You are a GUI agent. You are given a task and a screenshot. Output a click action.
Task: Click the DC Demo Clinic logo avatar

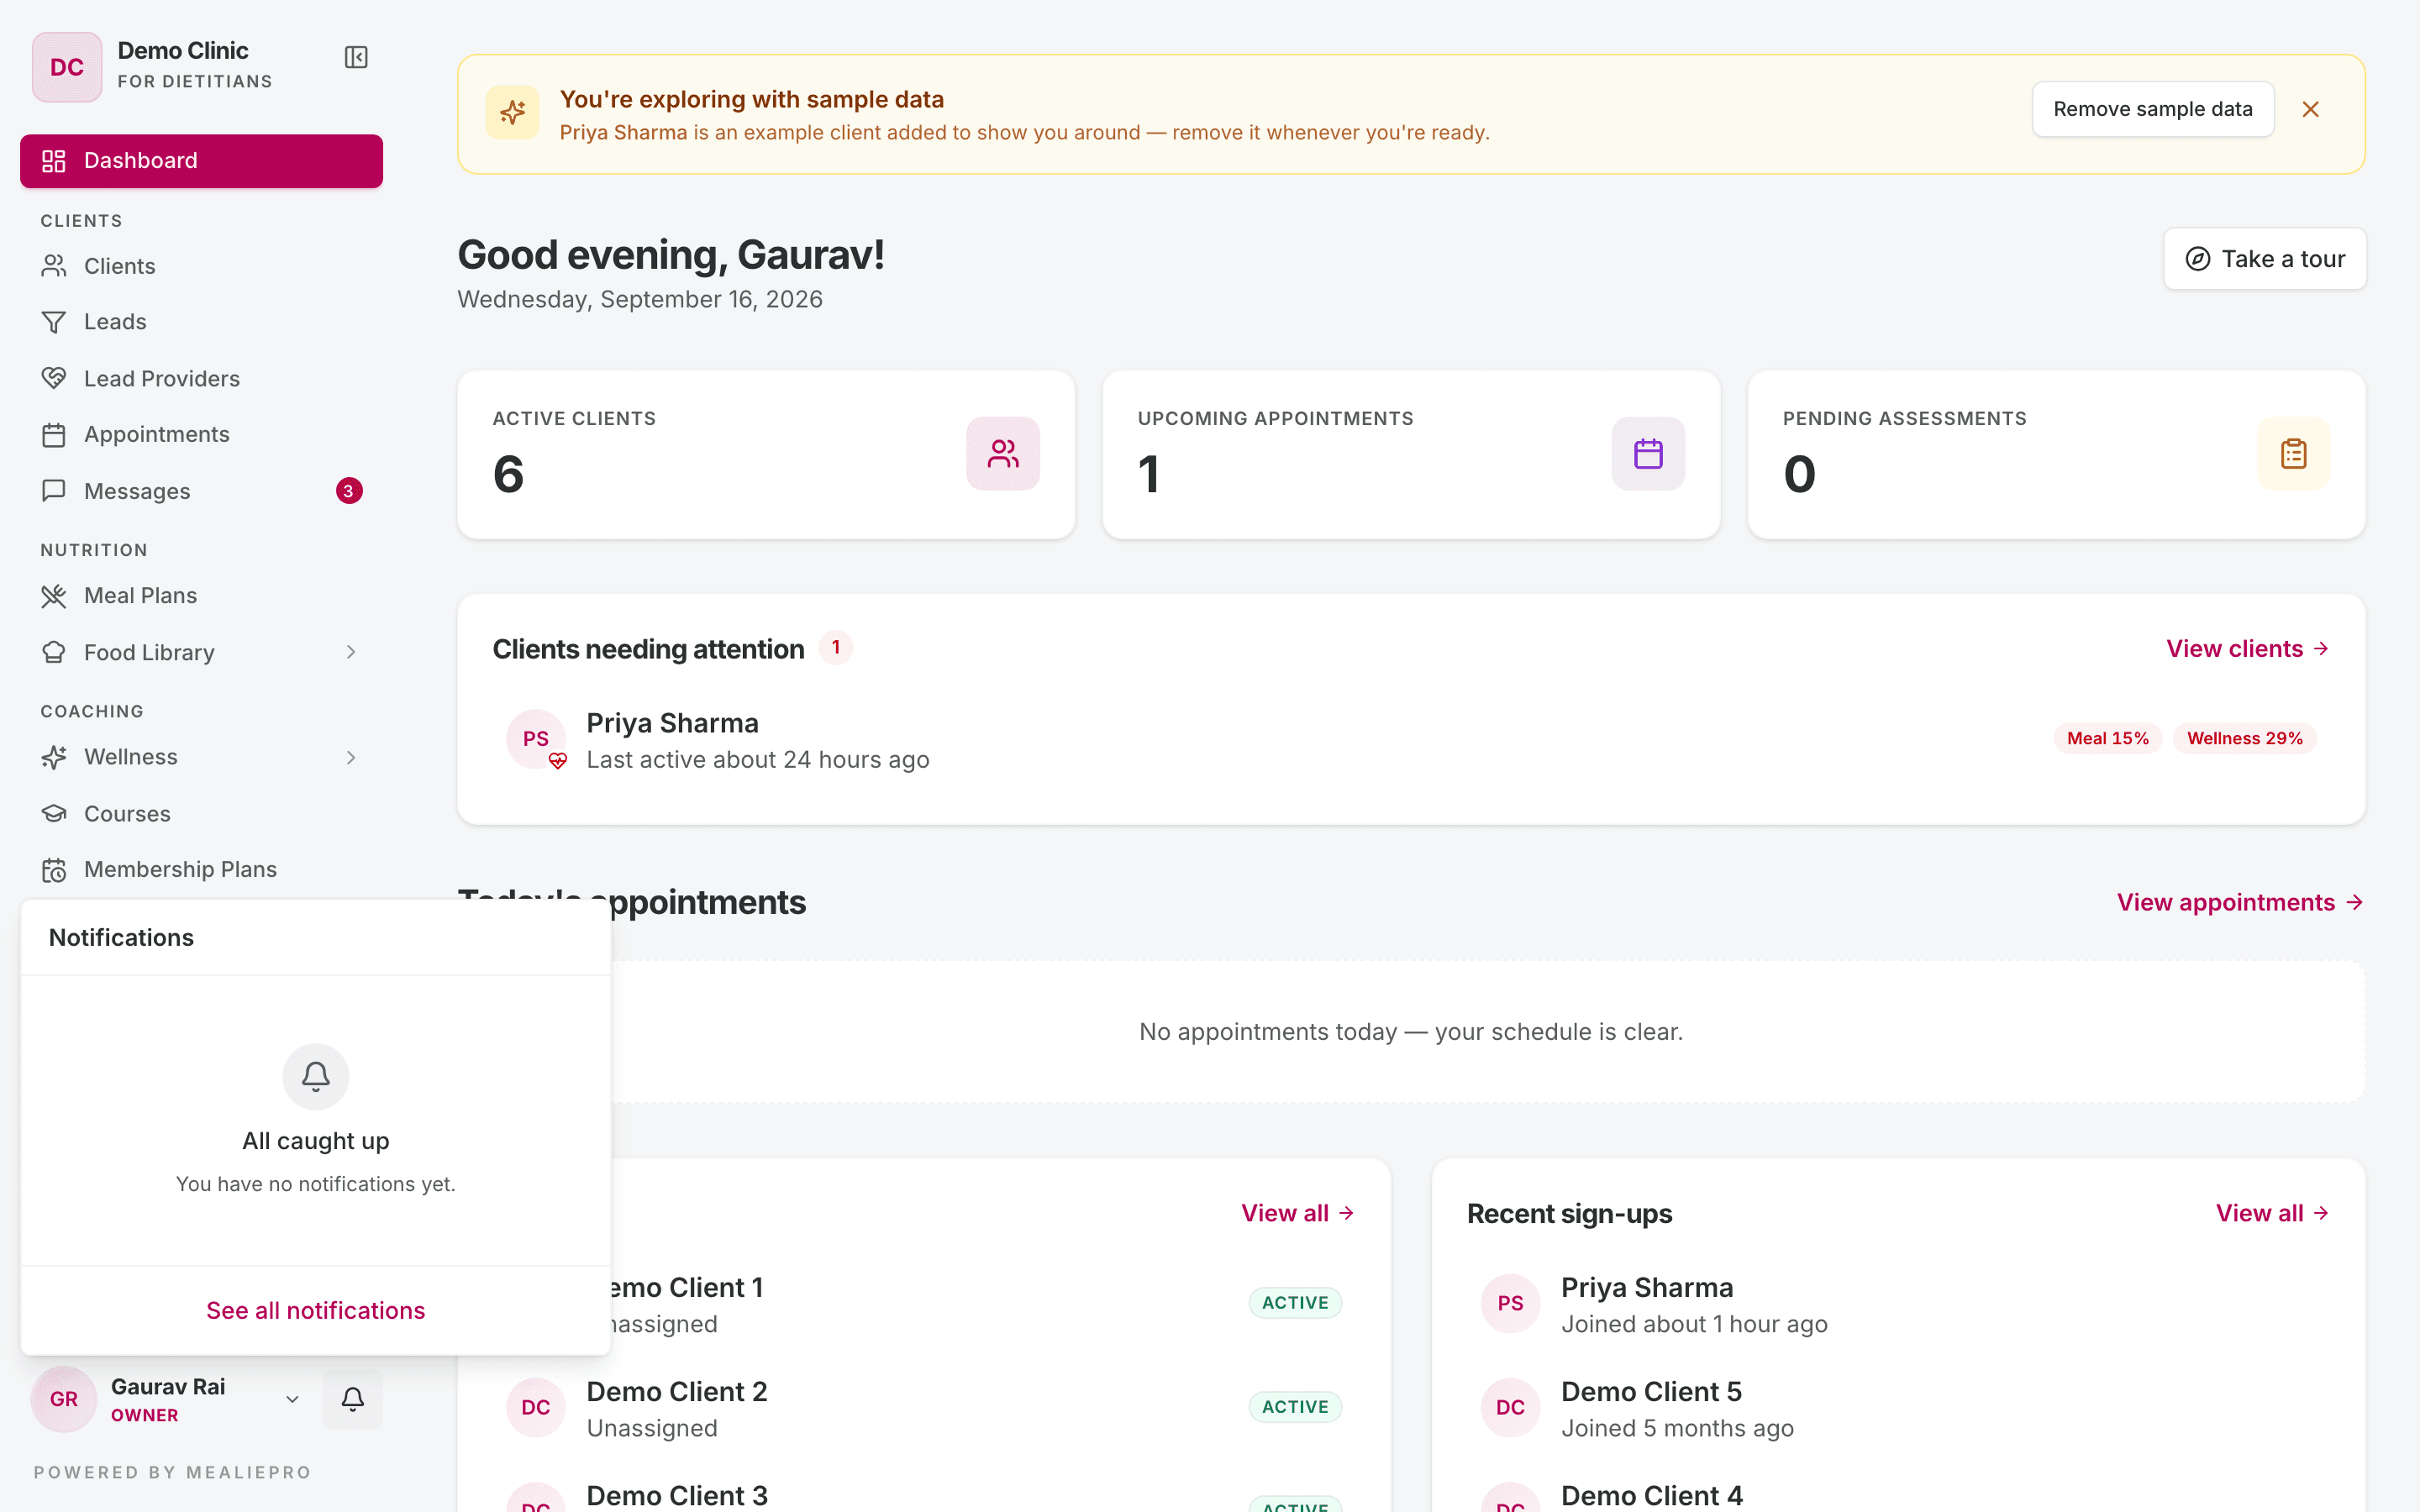67,67
